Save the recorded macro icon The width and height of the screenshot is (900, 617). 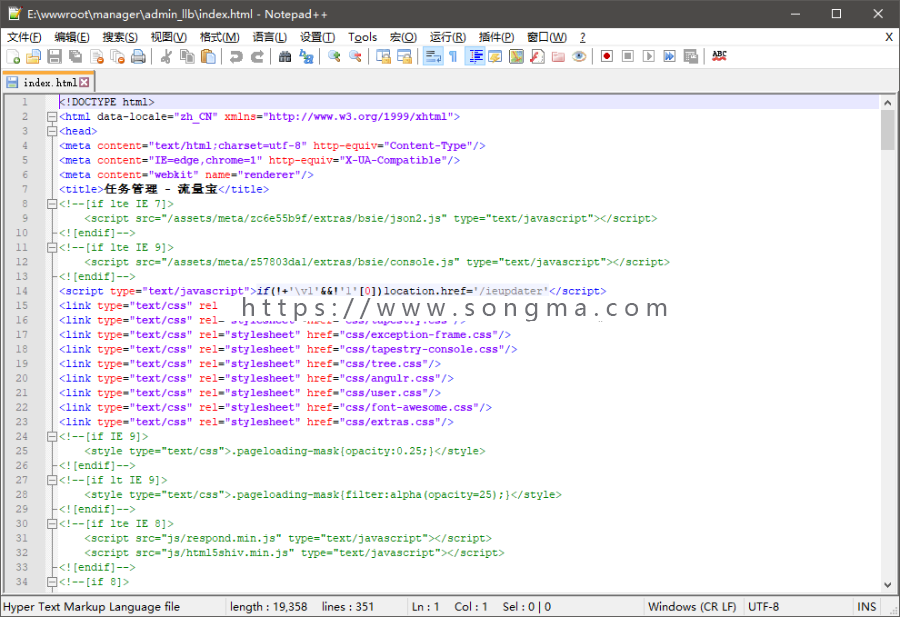tap(691, 56)
